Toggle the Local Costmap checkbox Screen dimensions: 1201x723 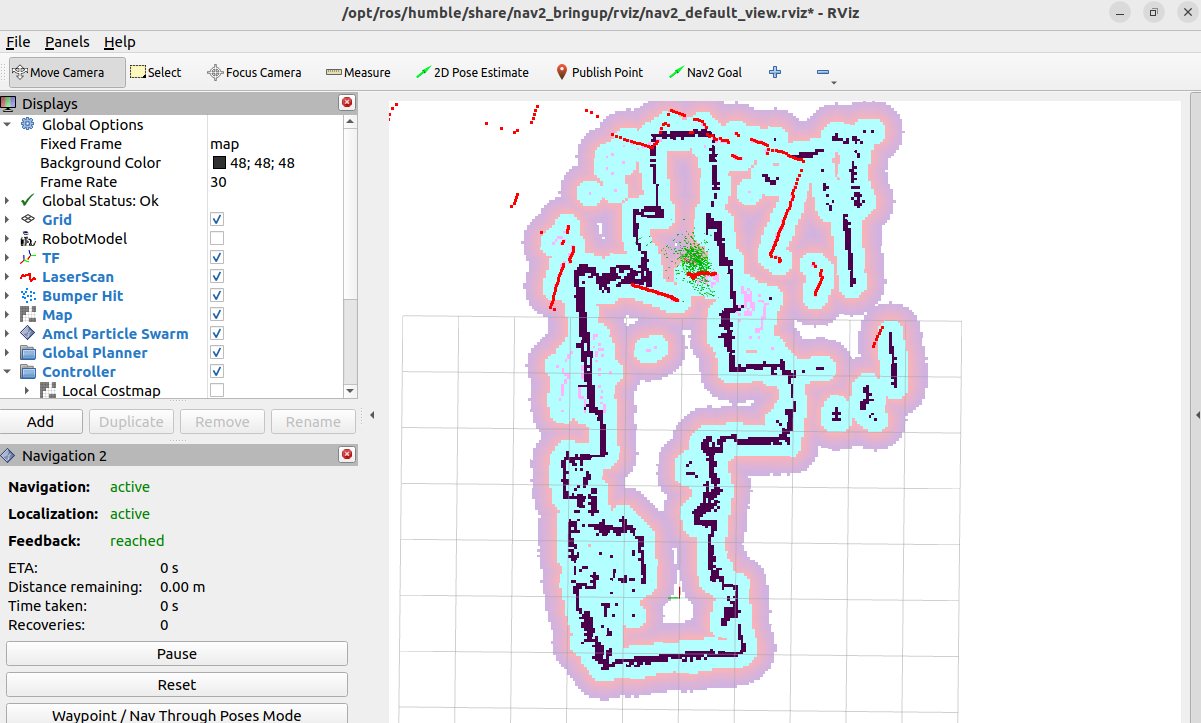click(217, 391)
